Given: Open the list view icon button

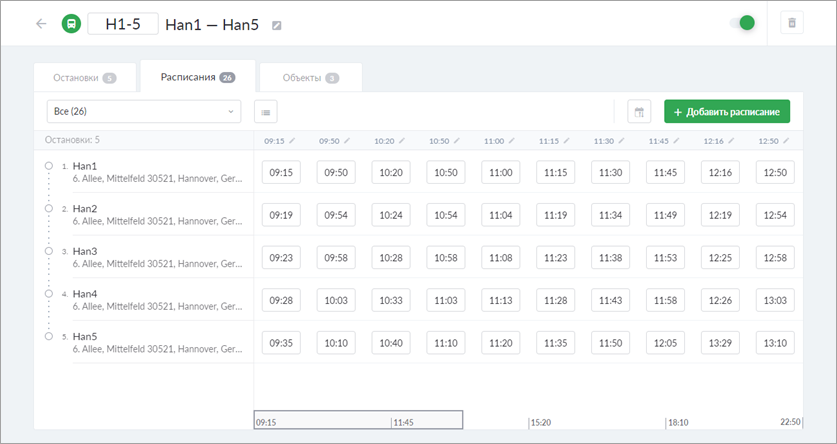Looking at the screenshot, I should [265, 111].
